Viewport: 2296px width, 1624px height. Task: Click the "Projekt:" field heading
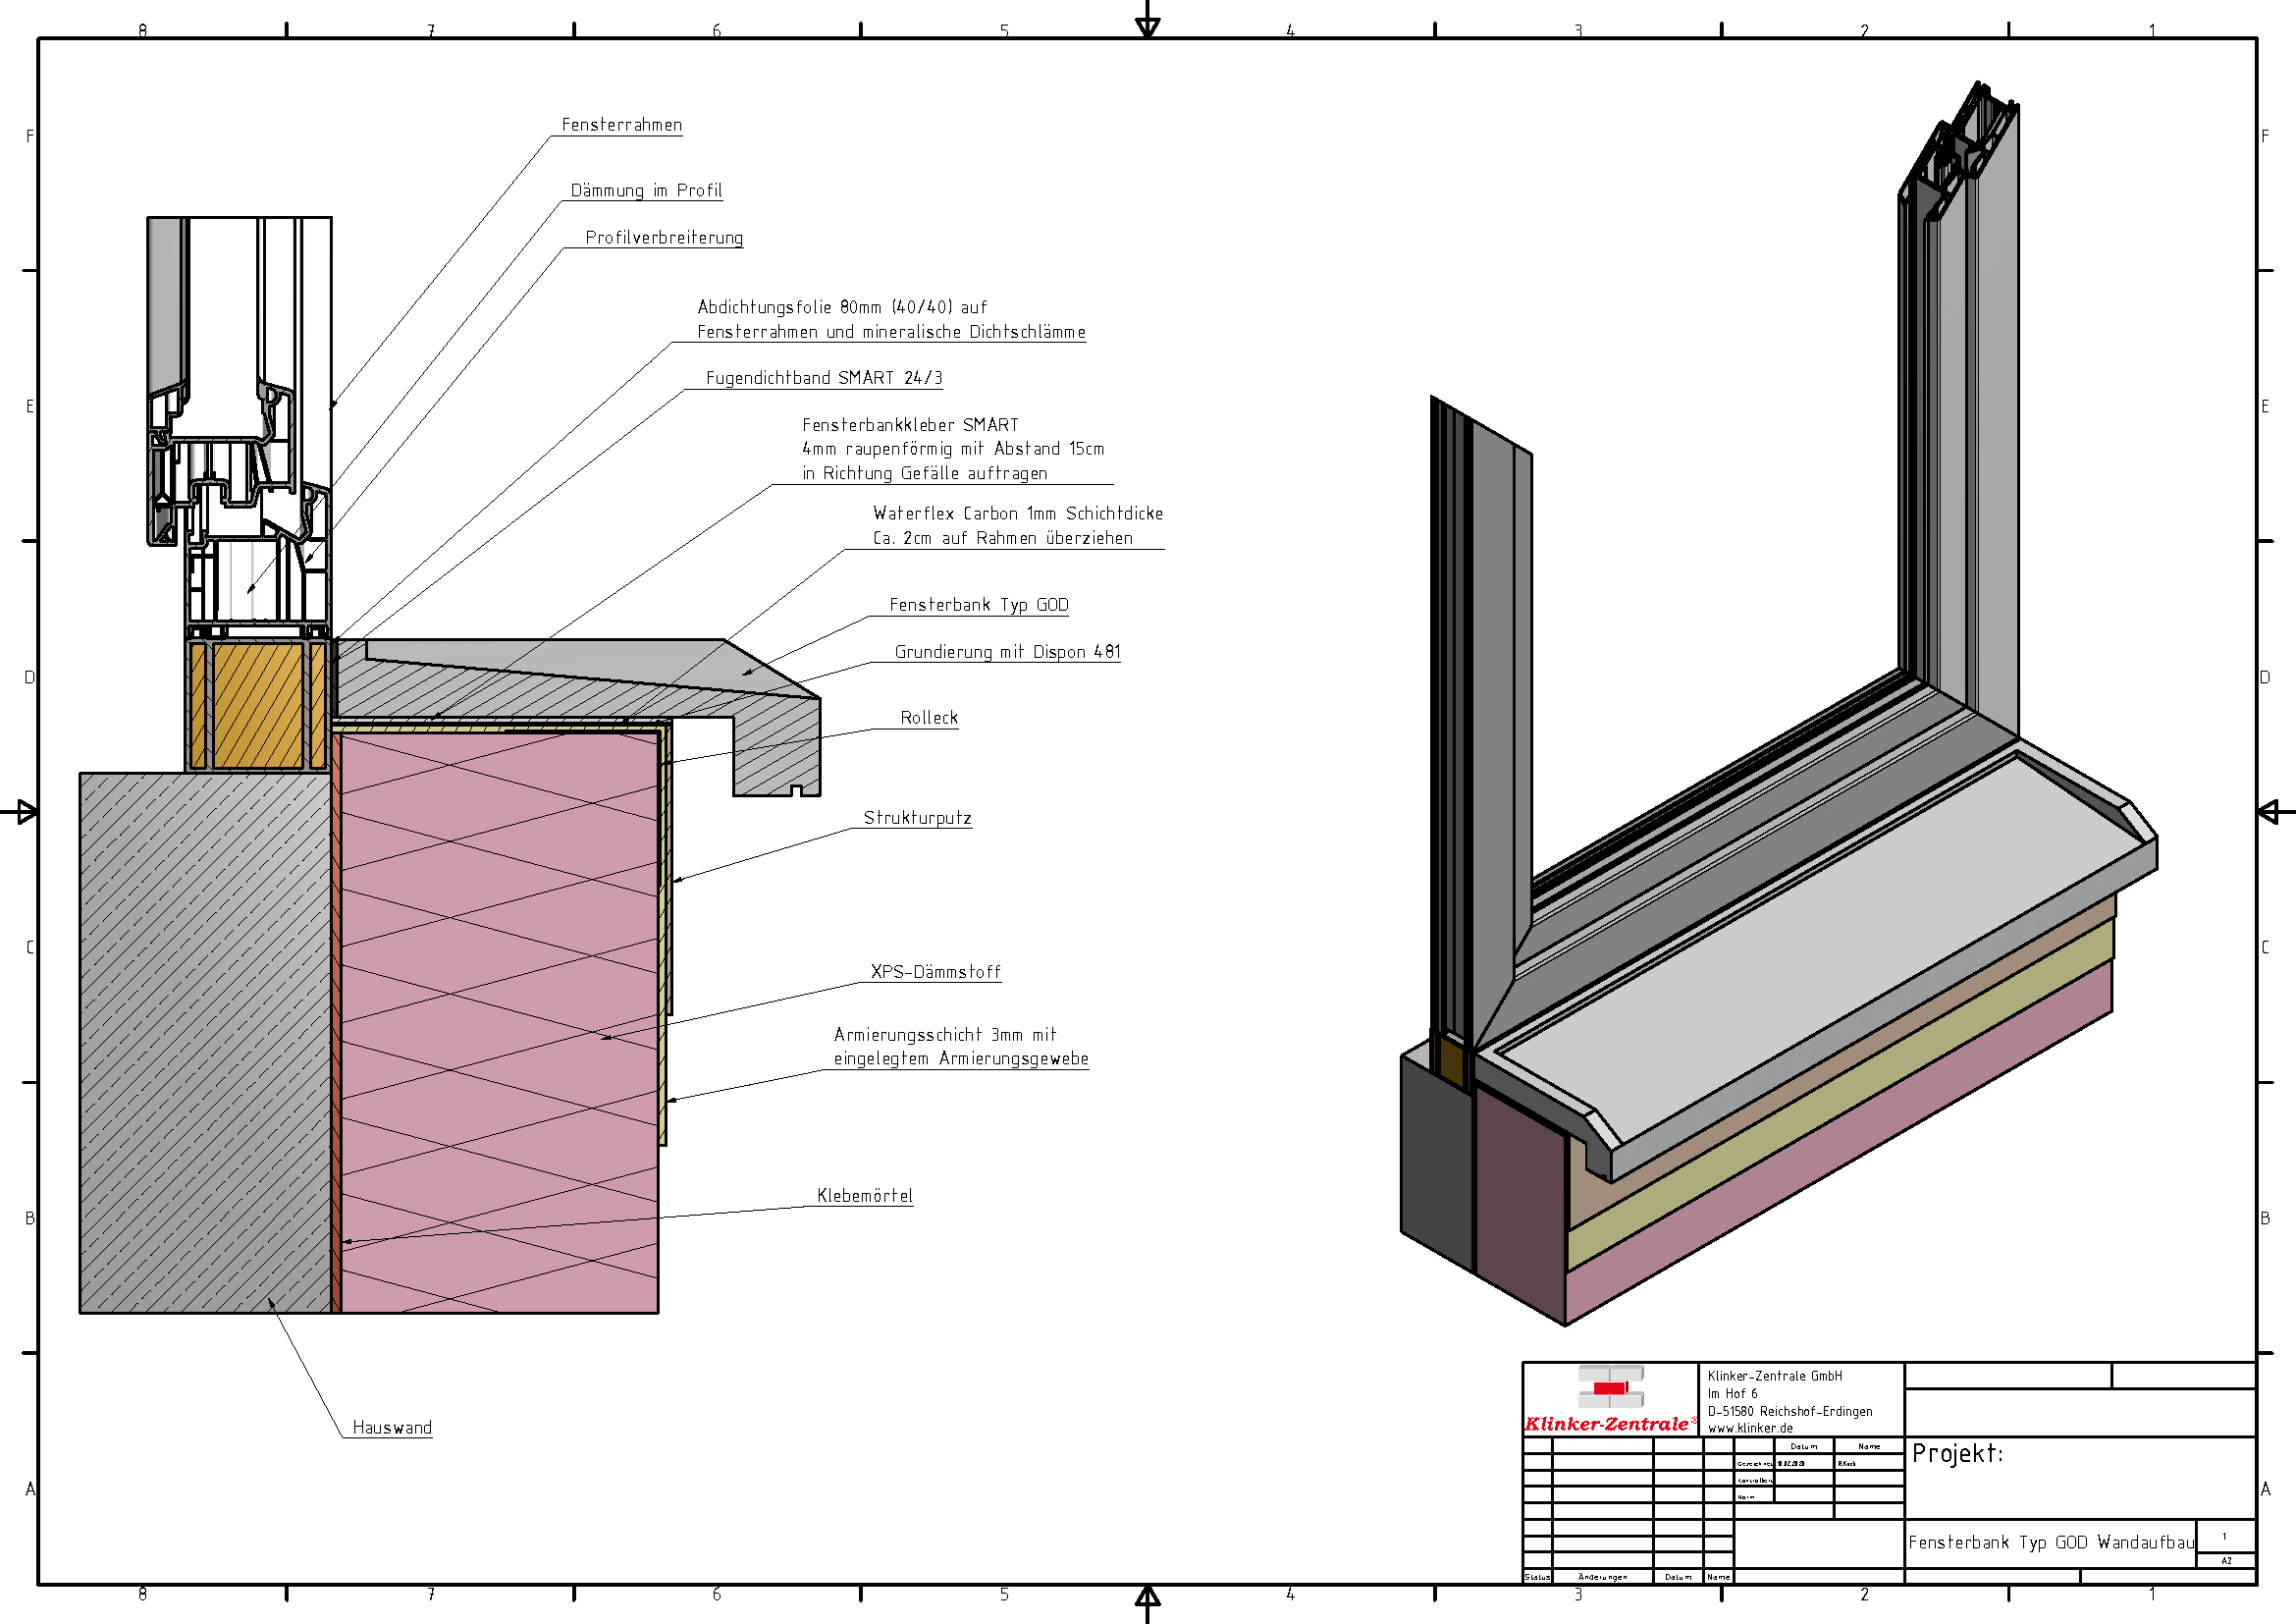(x=1958, y=1453)
